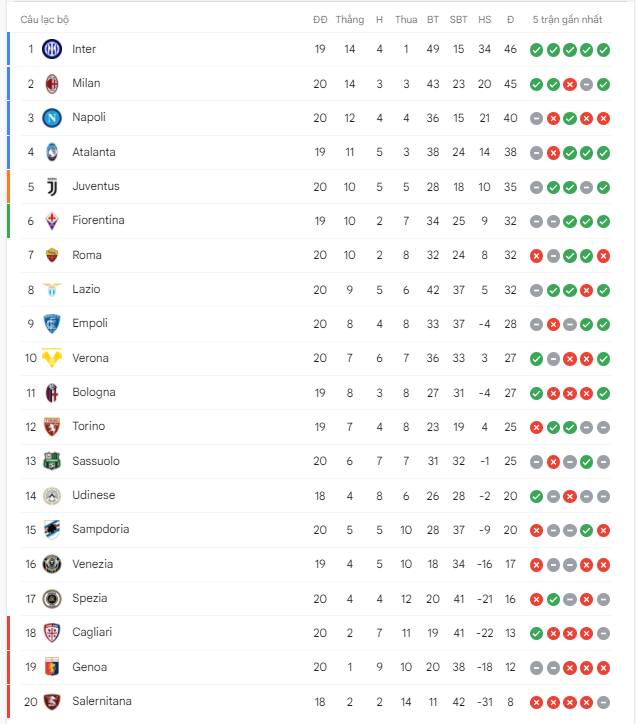Image resolution: width=636 pixels, height=724 pixels.
Task: Click the Genoa club crest
Action: click(x=52, y=667)
